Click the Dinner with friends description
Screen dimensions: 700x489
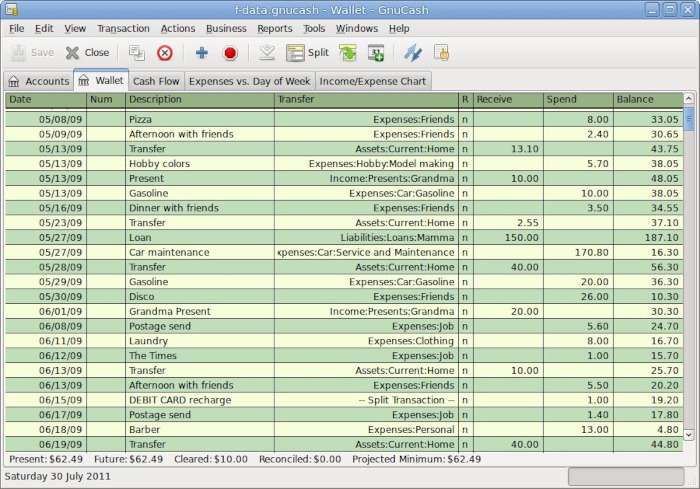(x=200, y=208)
